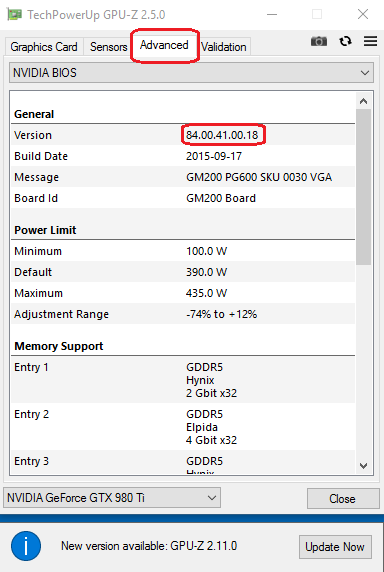Open the Sensors tab
This screenshot has height=572, width=384.
click(x=108, y=47)
